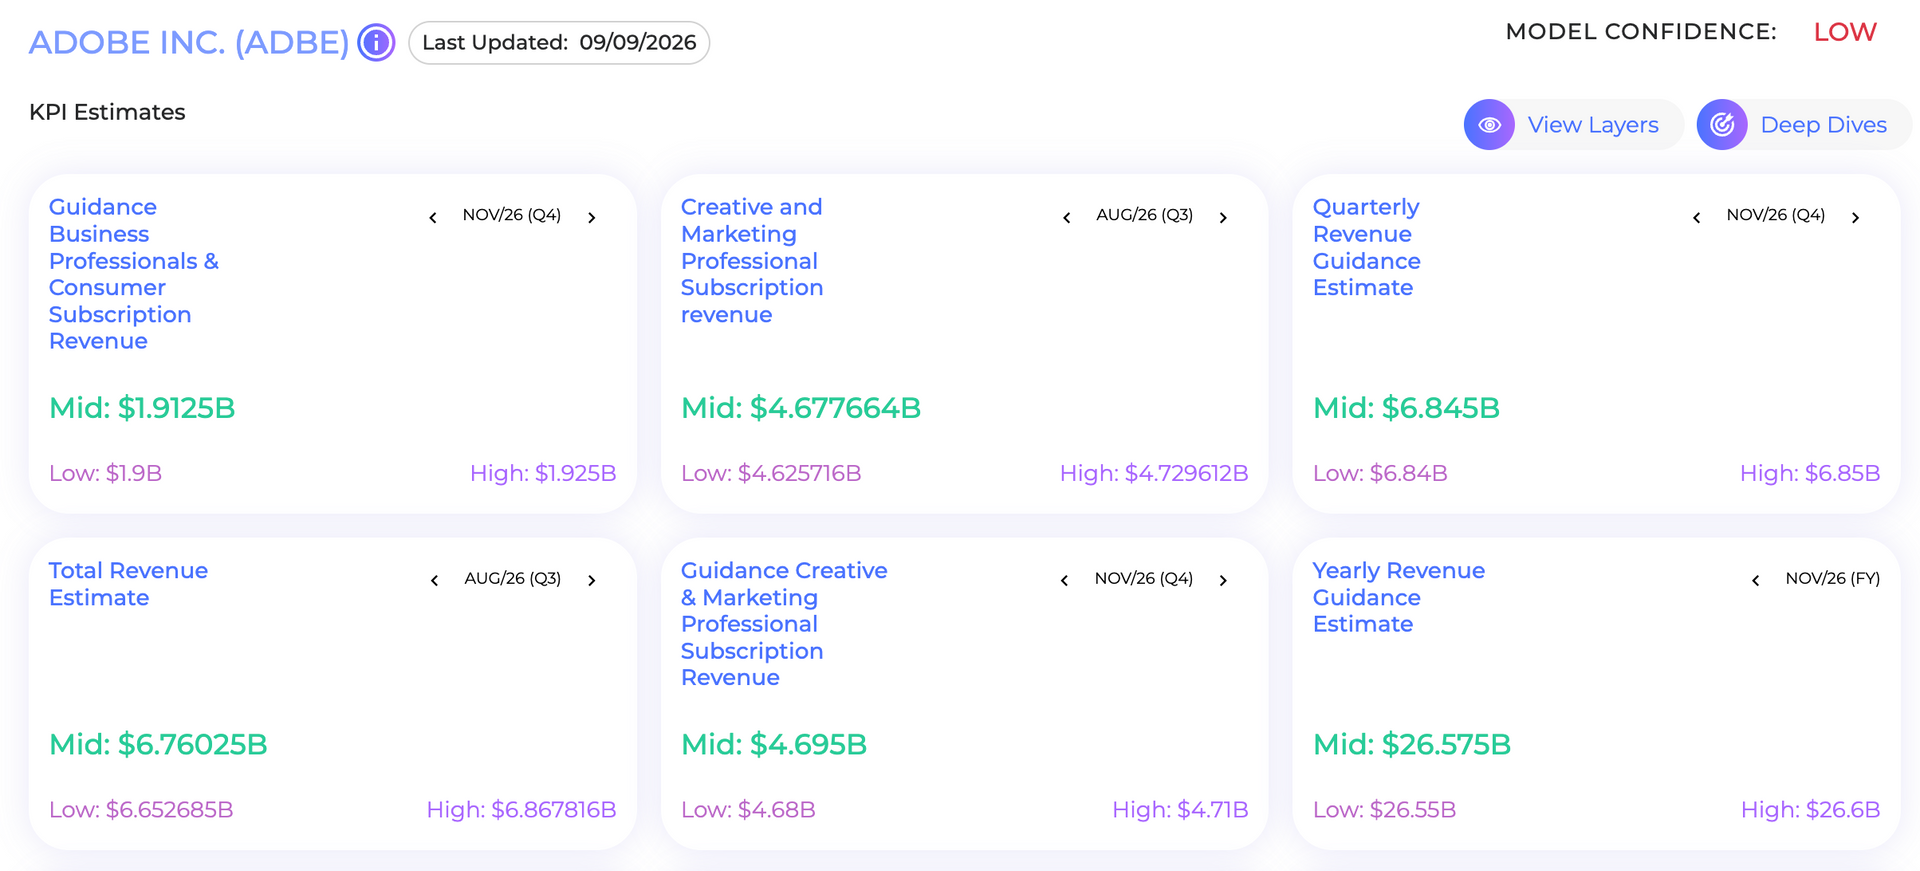This screenshot has width=1920, height=871.
Task: Click NOV/26 (Q4) period on Guidance Creative & Marketing card
Action: click(x=1144, y=579)
